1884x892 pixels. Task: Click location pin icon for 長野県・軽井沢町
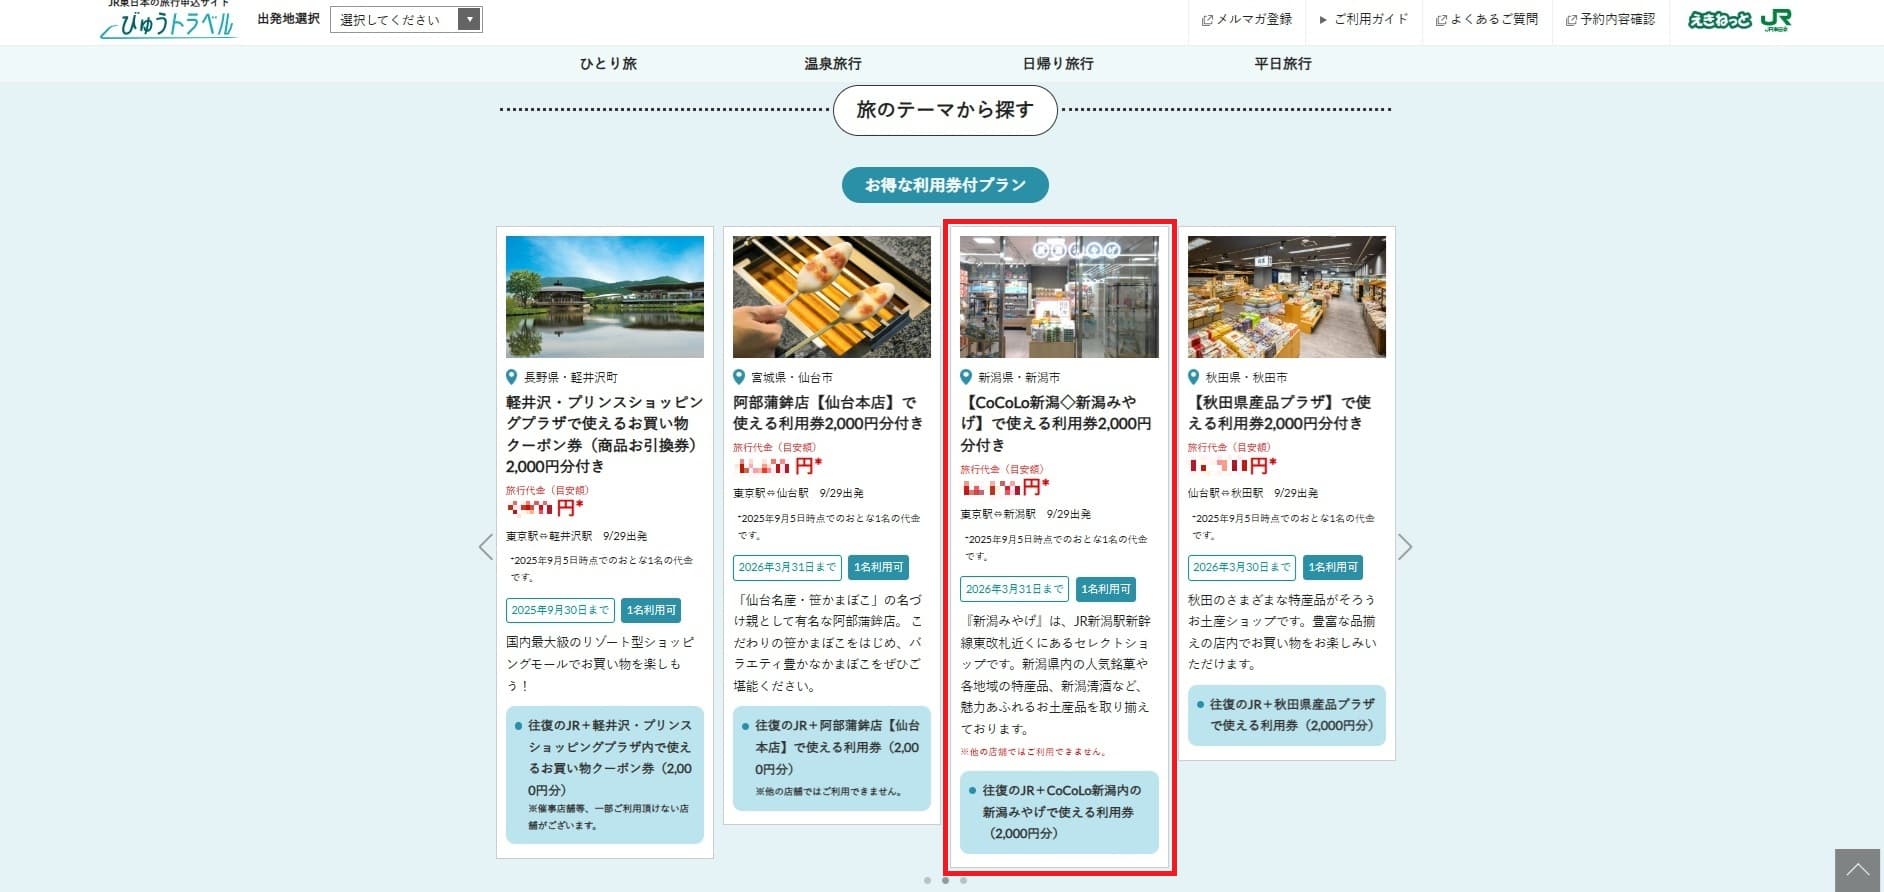click(x=512, y=377)
